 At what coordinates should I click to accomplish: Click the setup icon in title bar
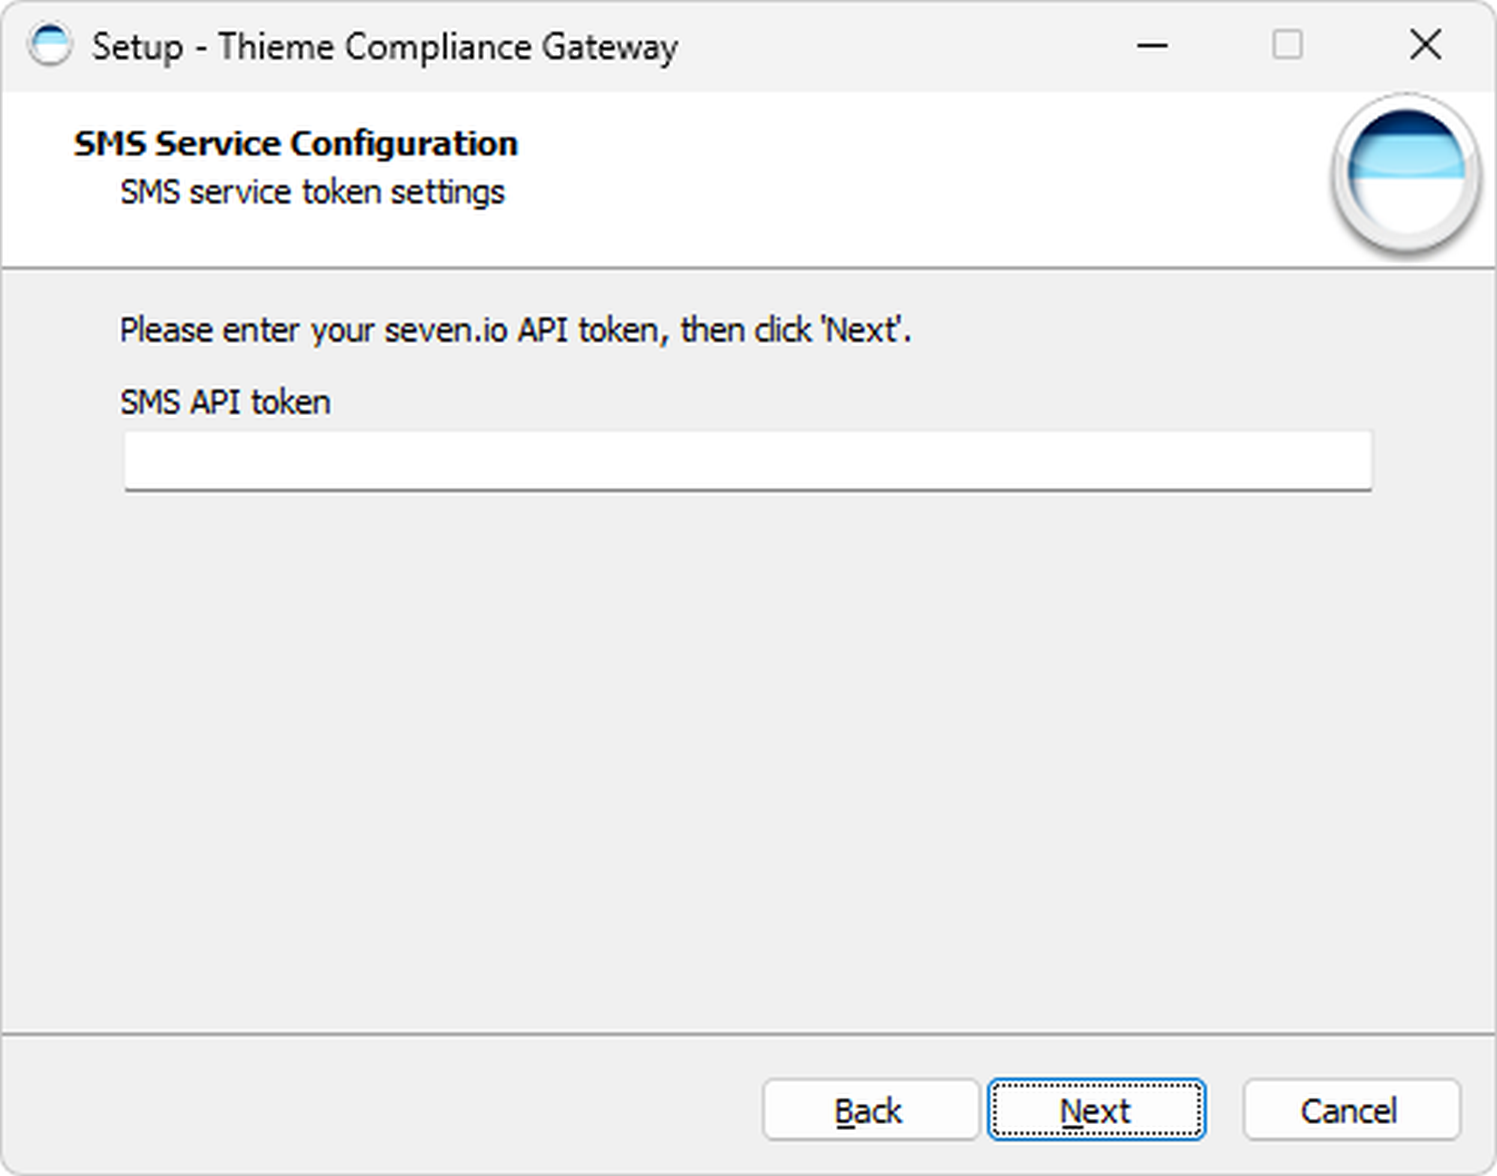[50, 46]
